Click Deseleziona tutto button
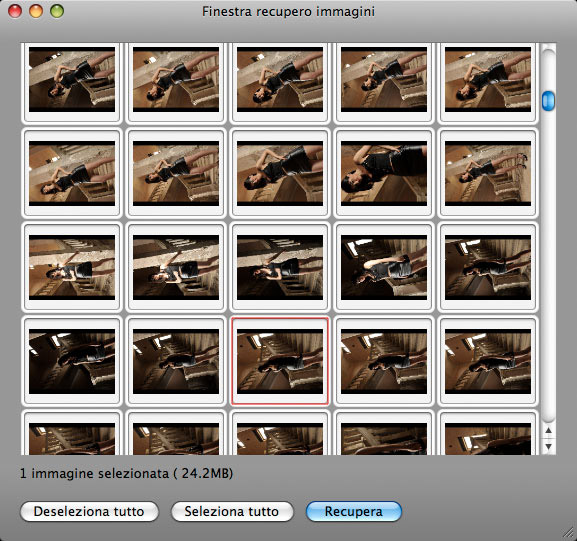The height and width of the screenshot is (541, 577). tap(89, 511)
